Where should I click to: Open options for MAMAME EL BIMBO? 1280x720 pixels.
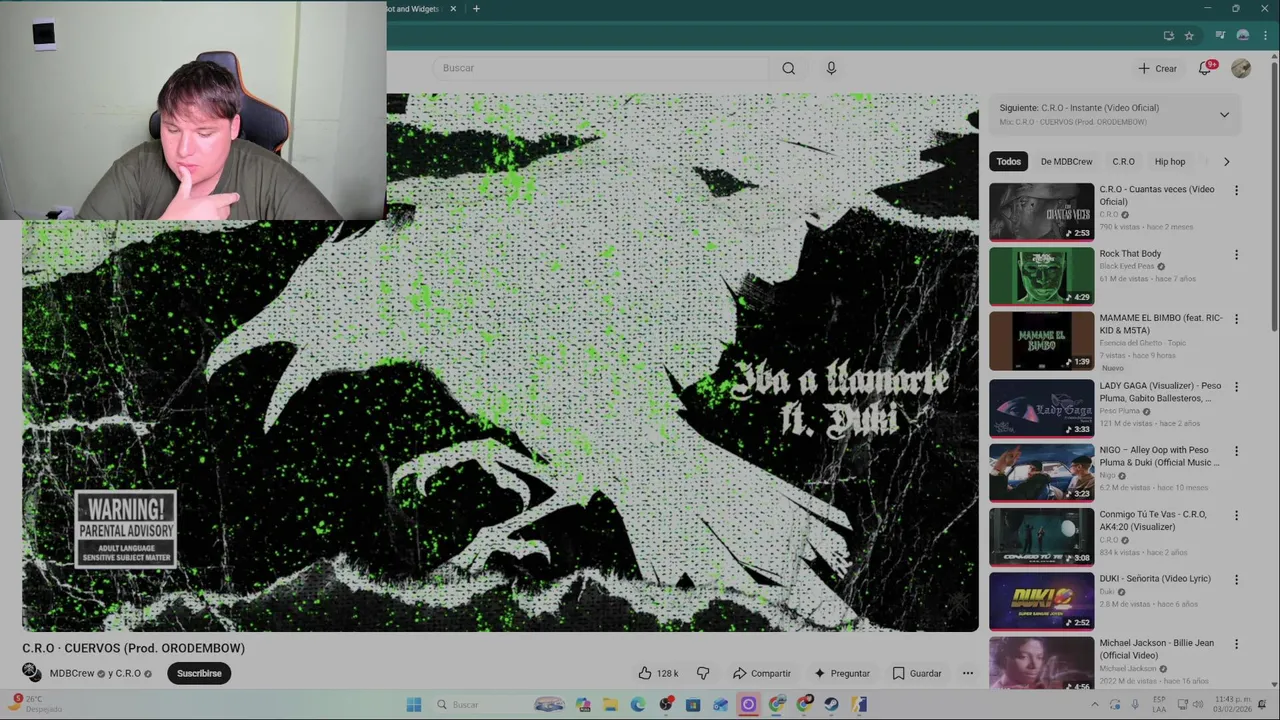1236,319
